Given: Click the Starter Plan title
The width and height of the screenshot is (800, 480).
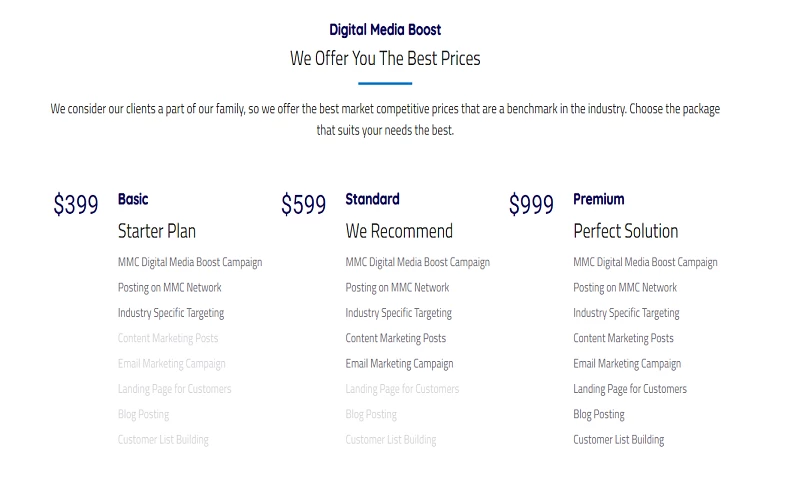Looking at the screenshot, I should pos(157,231).
